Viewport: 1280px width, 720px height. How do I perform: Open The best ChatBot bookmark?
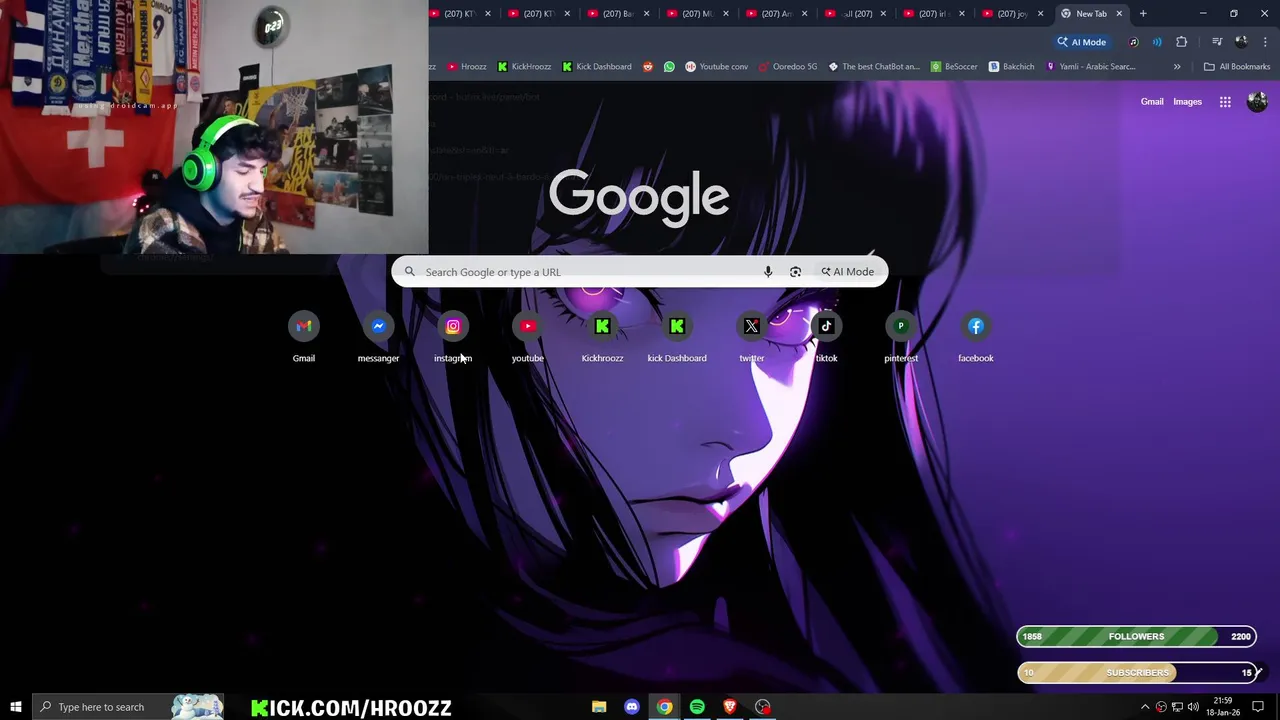tap(874, 67)
